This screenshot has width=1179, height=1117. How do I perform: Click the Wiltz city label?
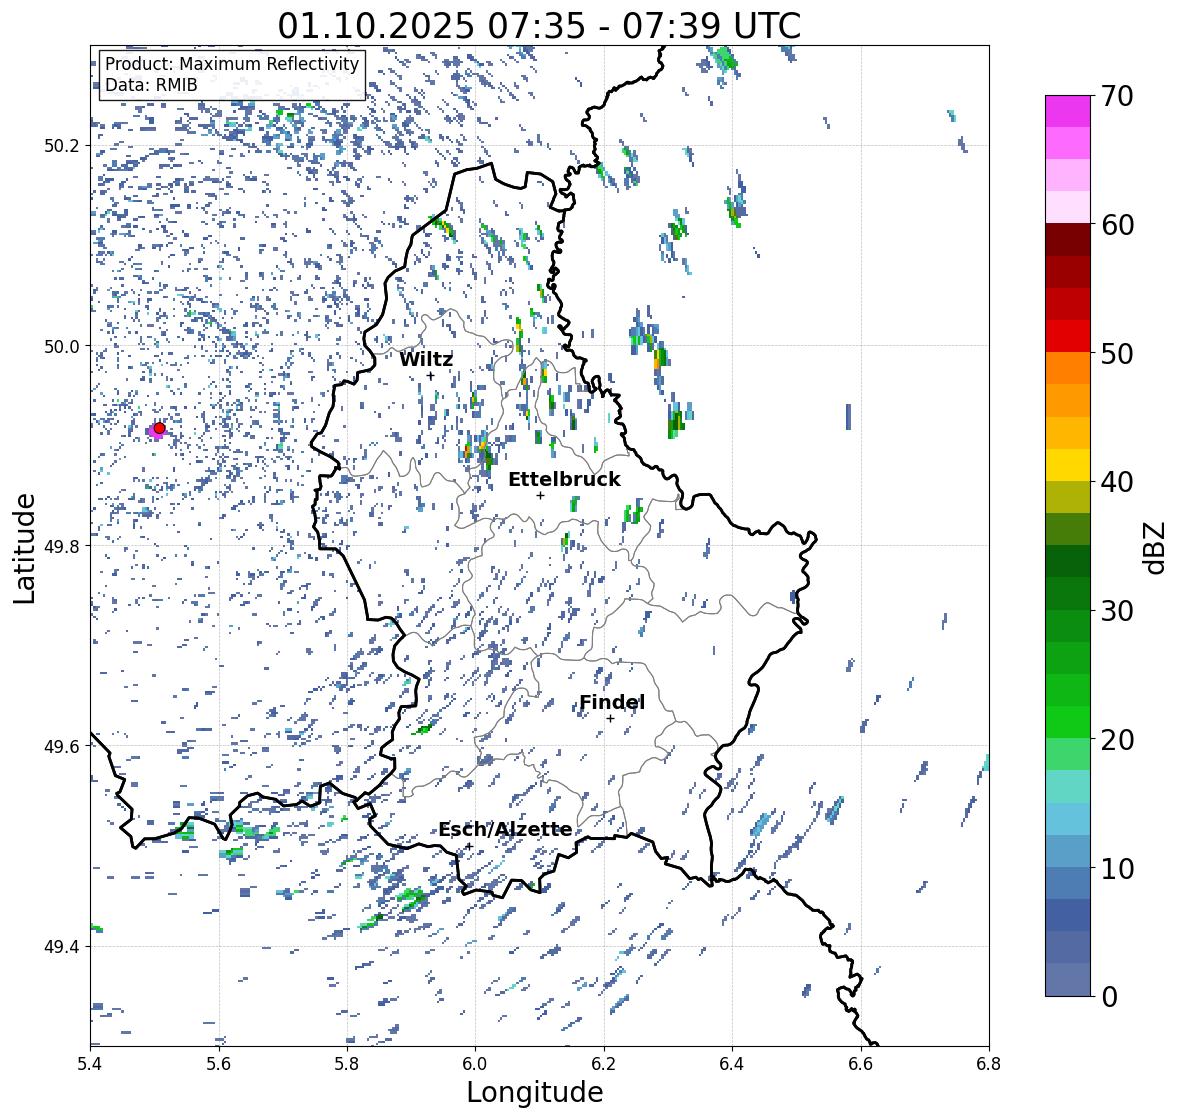(426, 359)
